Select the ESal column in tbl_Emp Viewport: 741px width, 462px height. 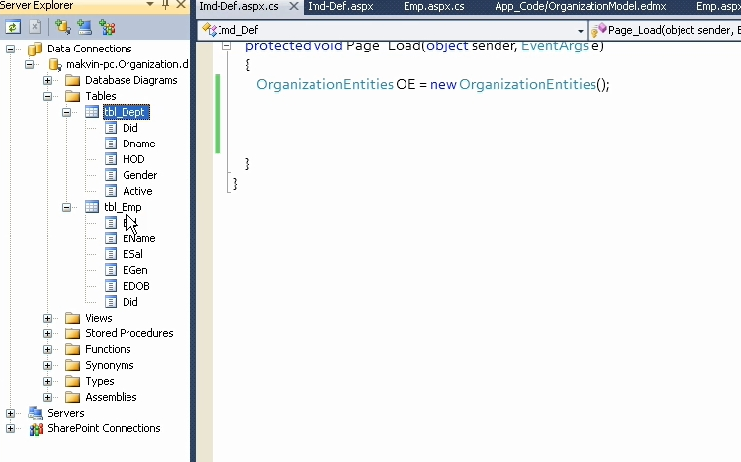135,255
